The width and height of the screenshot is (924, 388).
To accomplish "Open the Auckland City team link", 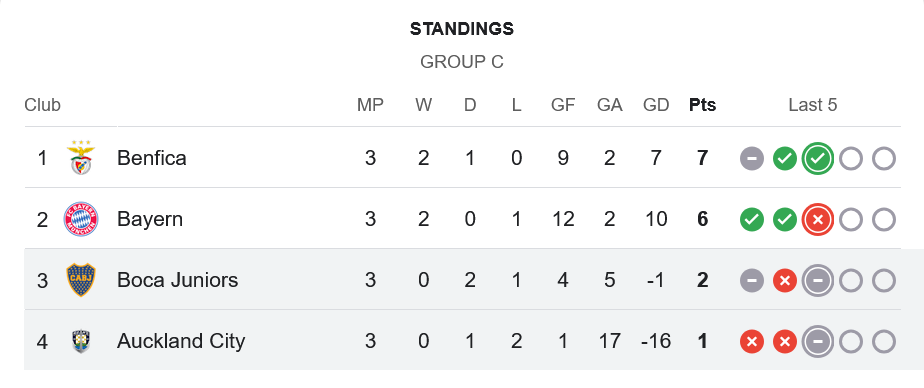I will pyautogui.click(x=181, y=341).
